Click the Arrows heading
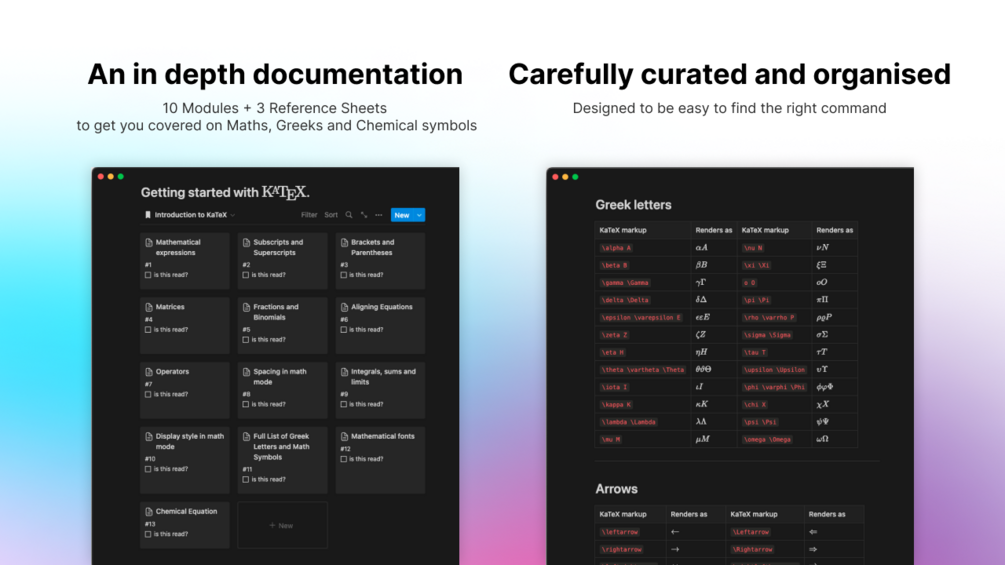Image resolution: width=1005 pixels, height=565 pixels. pyautogui.click(x=617, y=489)
